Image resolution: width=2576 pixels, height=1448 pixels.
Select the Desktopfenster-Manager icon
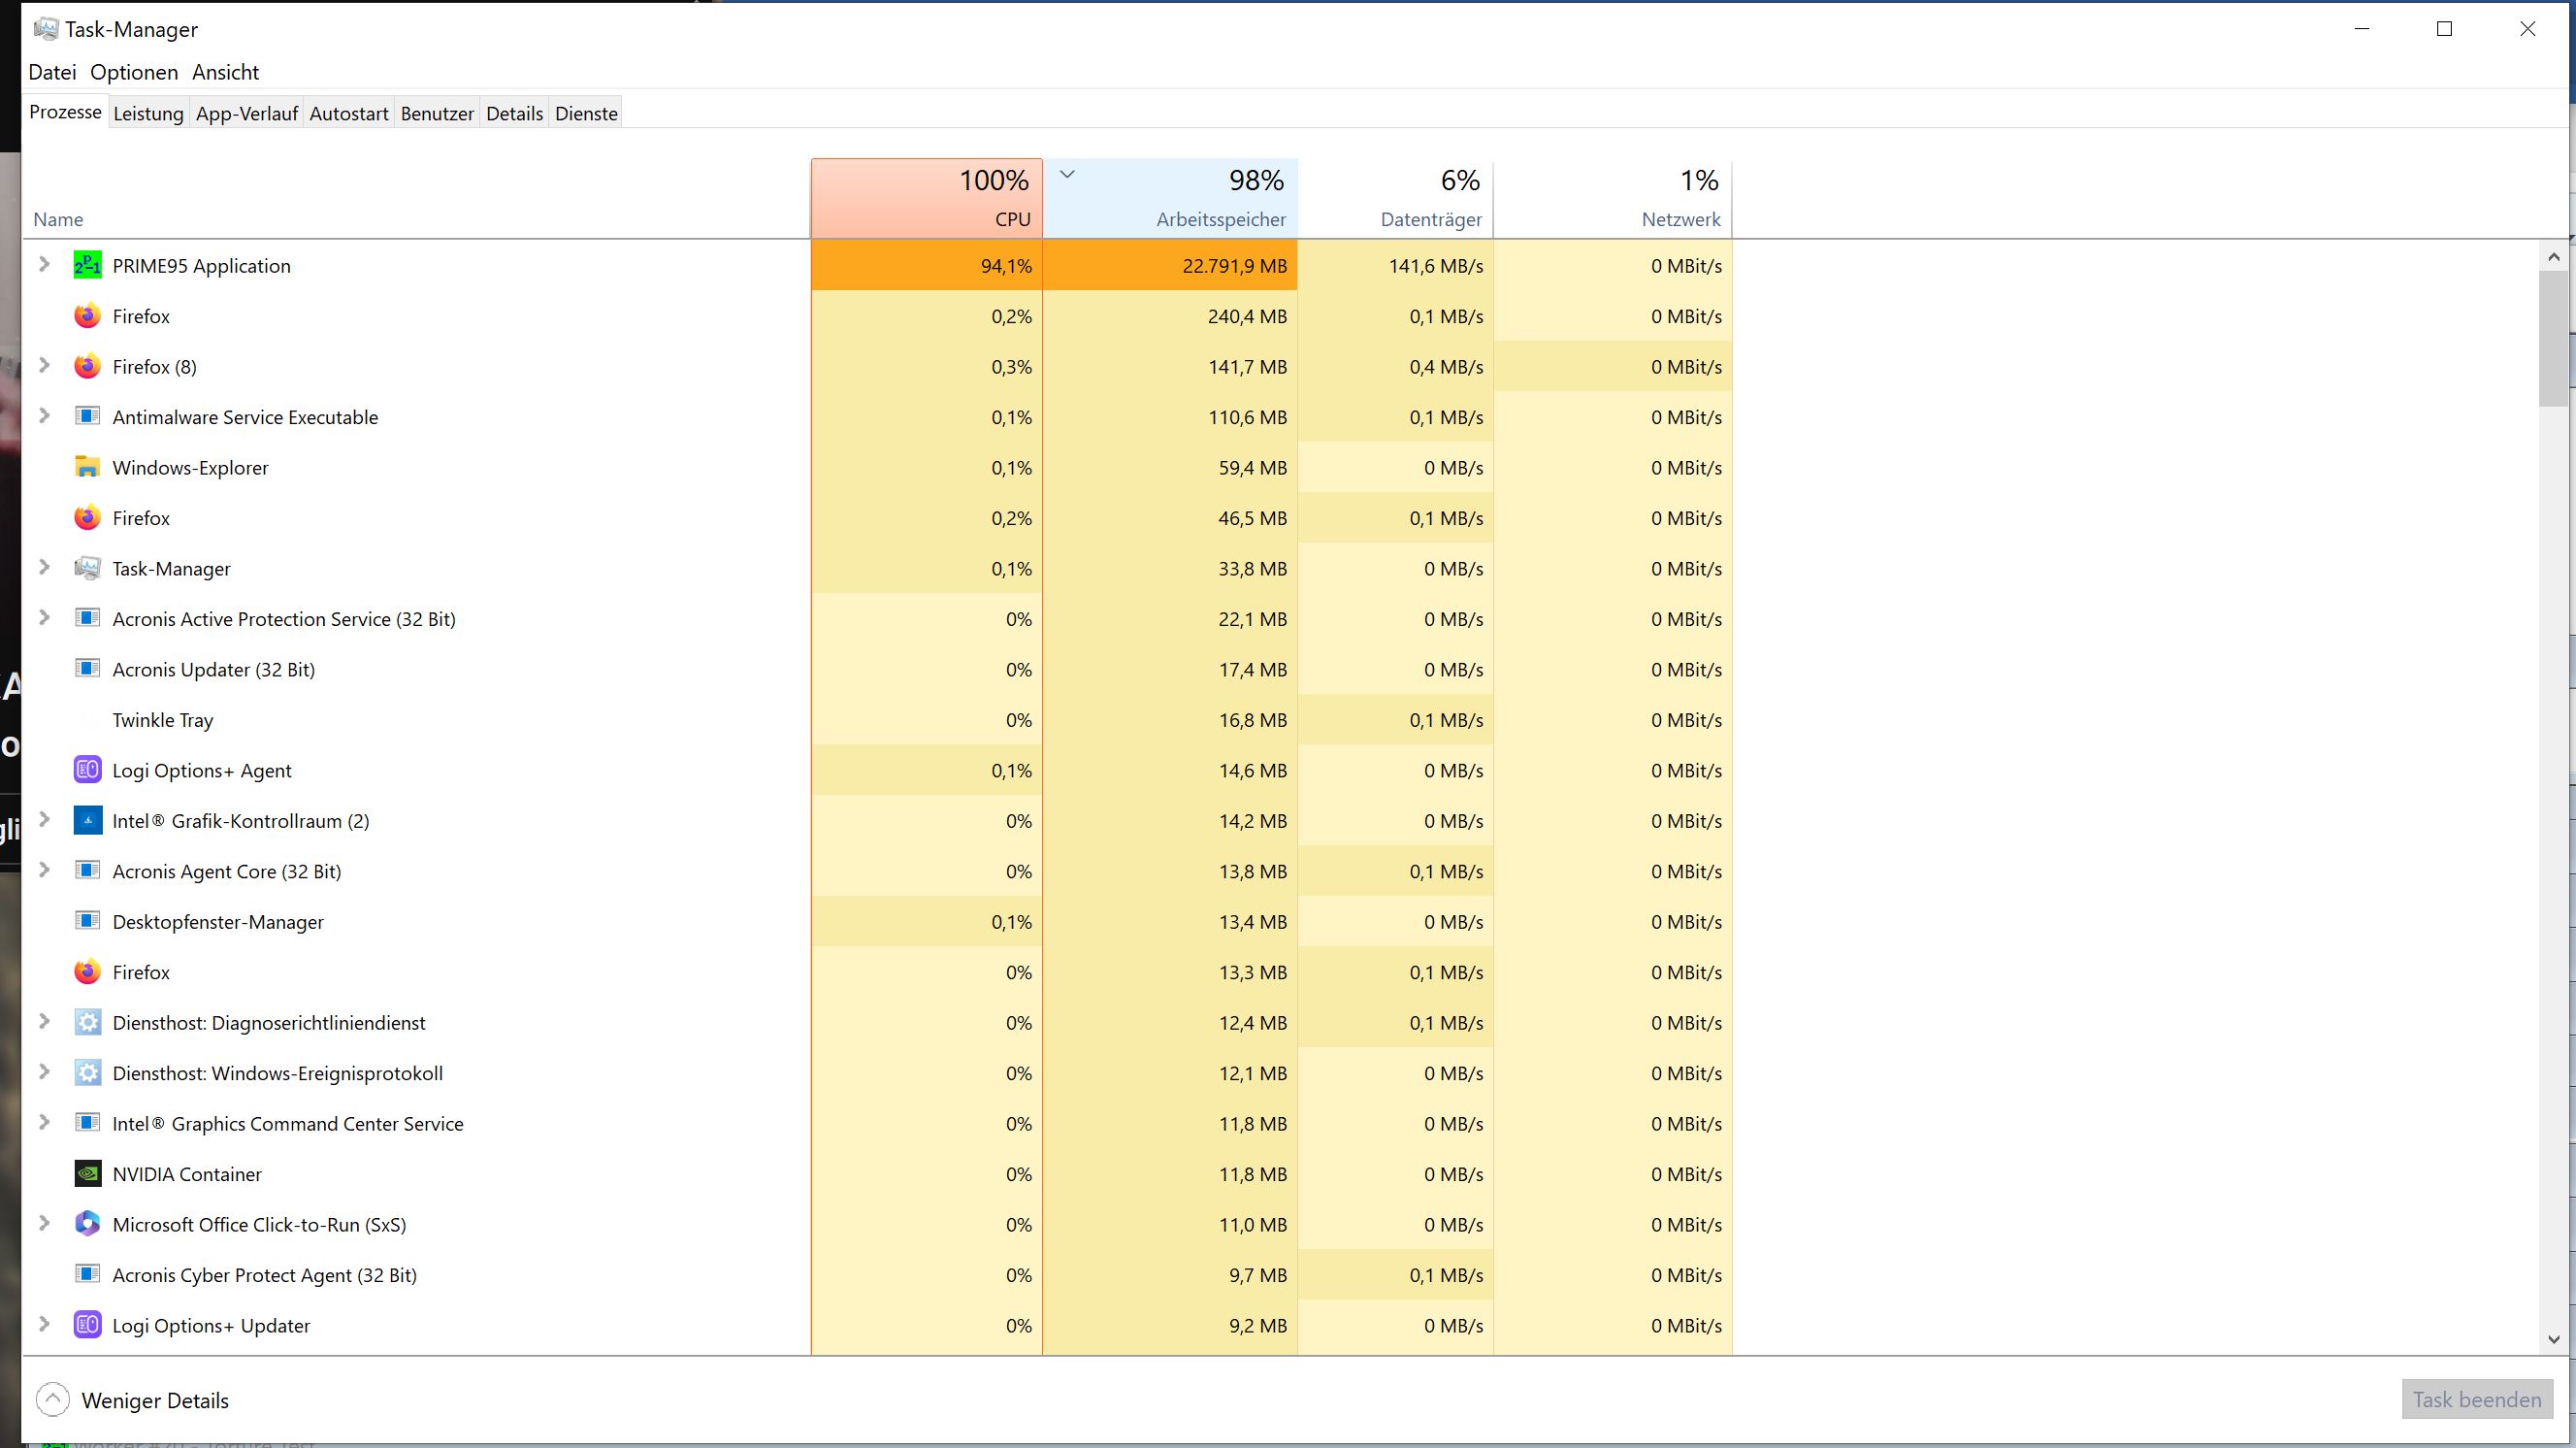tap(87, 921)
